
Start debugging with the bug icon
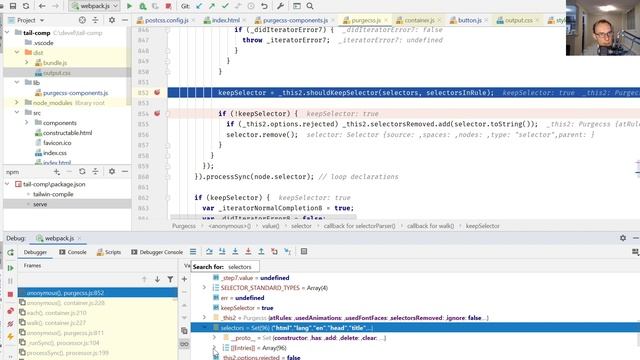pyautogui.click(x=142, y=6)
